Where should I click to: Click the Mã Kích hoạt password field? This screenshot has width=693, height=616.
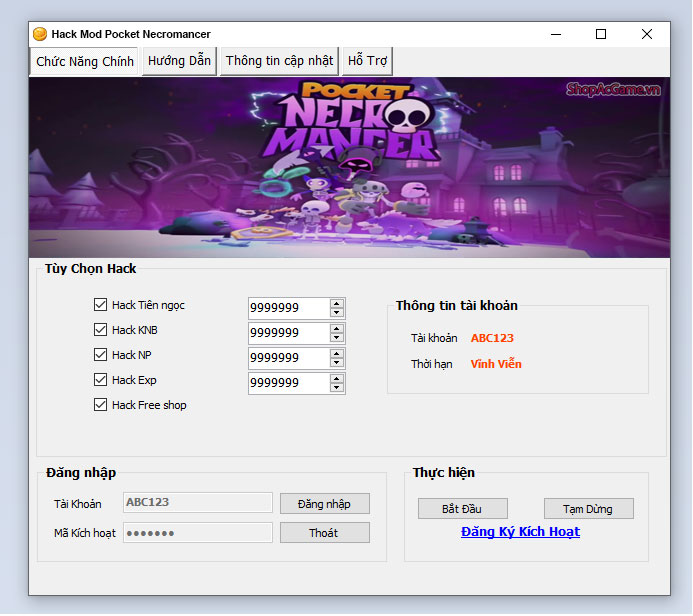point(198,533)
